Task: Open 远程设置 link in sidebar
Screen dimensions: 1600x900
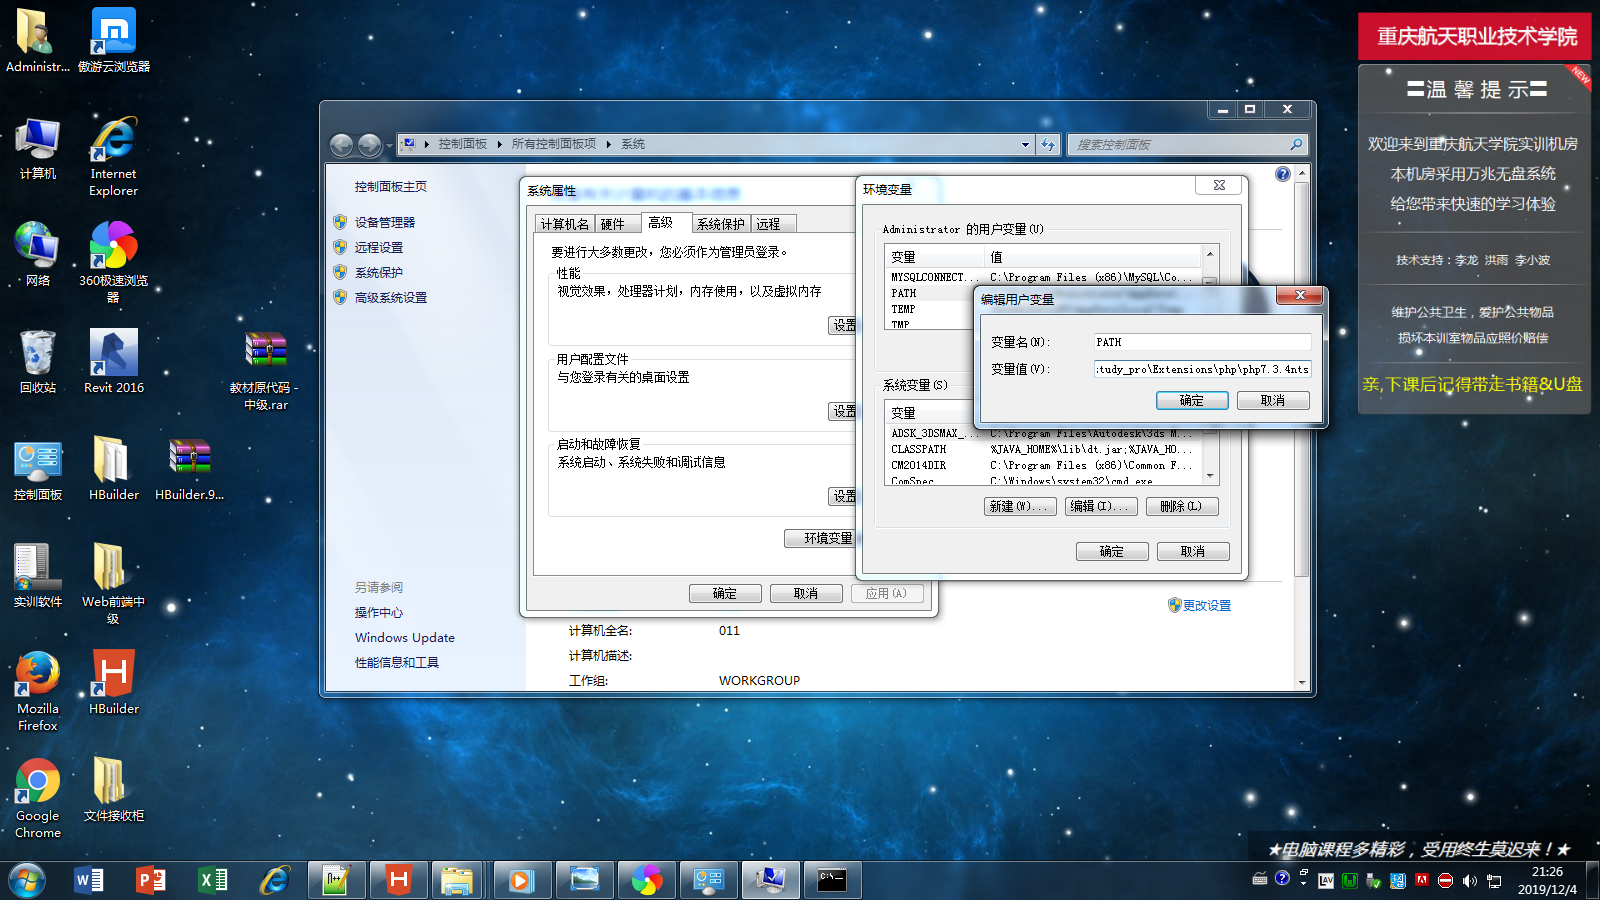Action: point(379,248)
